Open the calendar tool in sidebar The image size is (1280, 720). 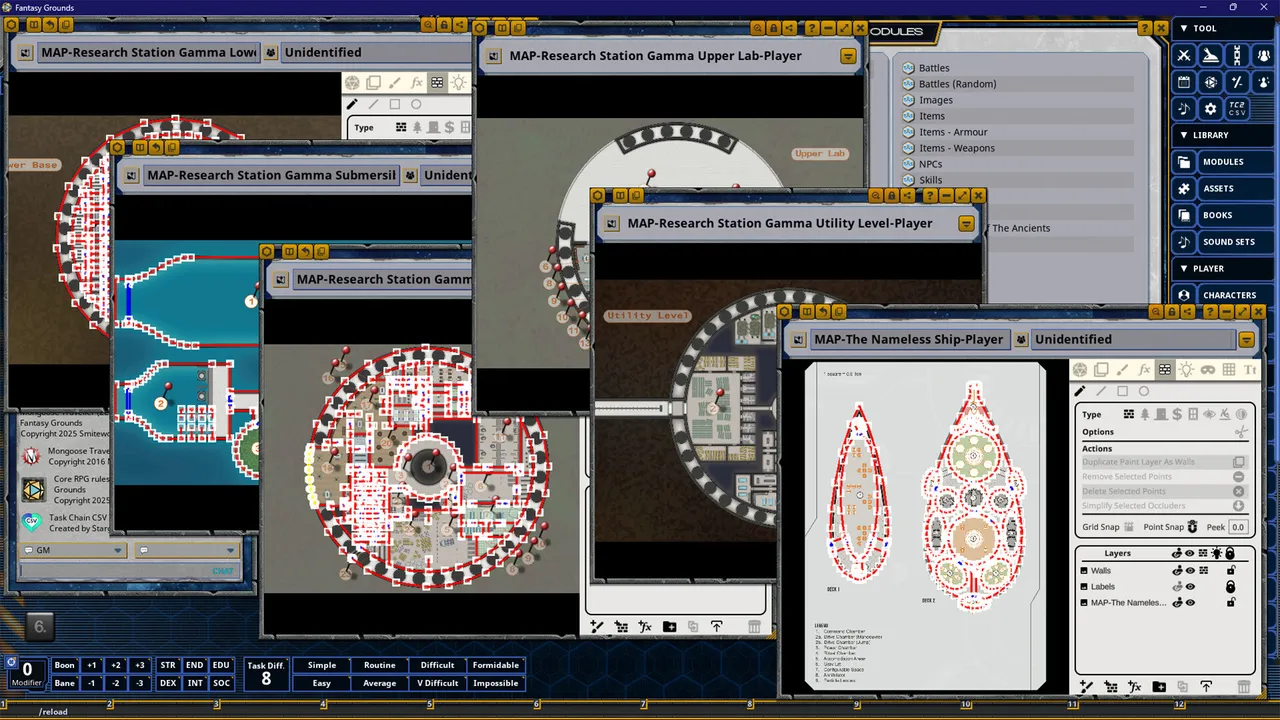(x=1184, y=82)
